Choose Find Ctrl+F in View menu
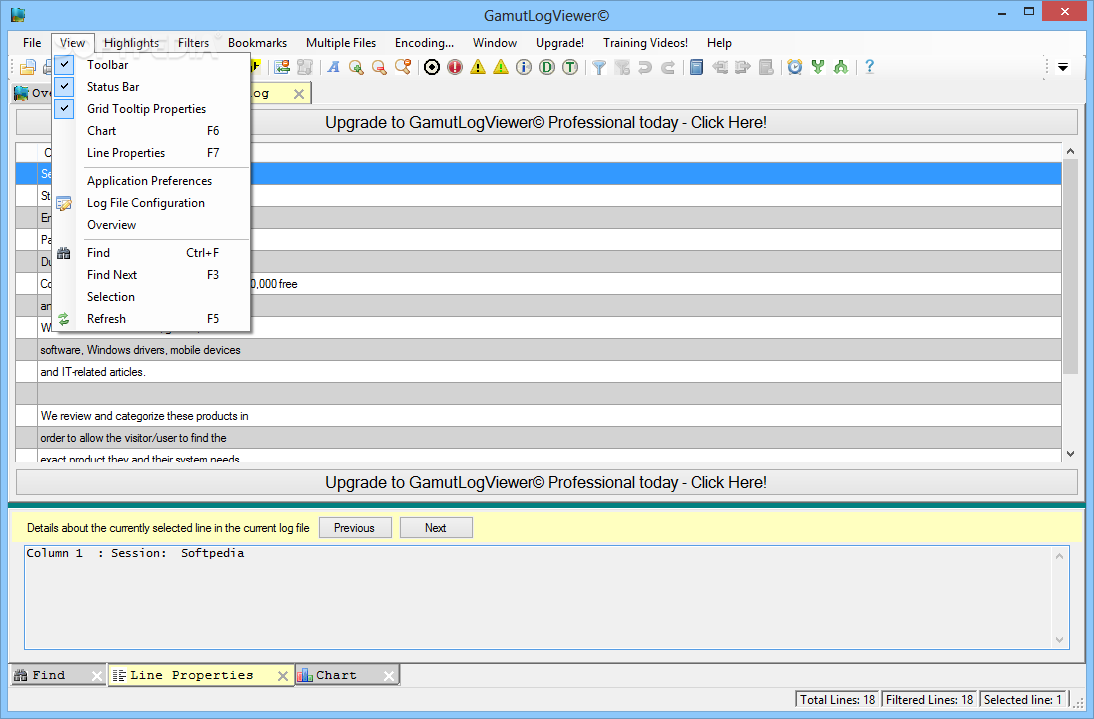1094x719 pixels. click(x=151, y=252)
